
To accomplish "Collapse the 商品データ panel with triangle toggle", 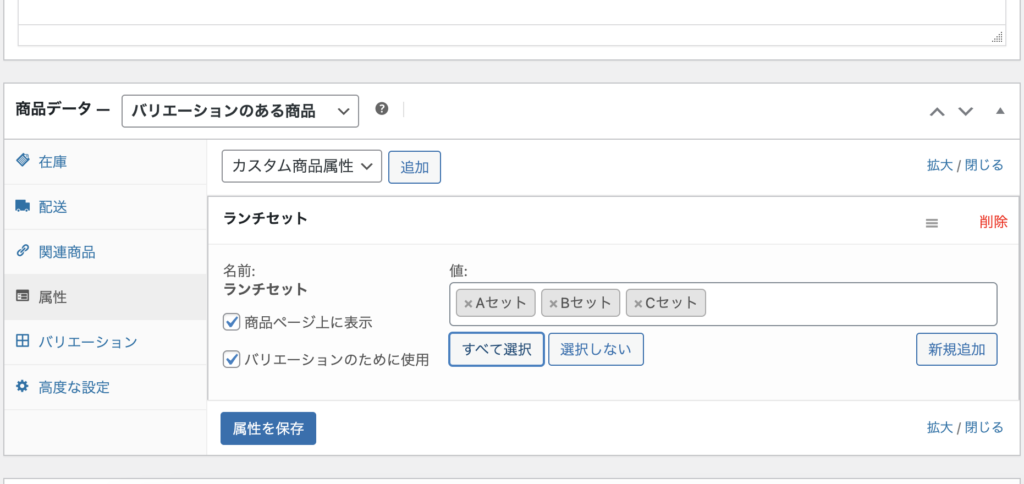I will point(1000,111).
